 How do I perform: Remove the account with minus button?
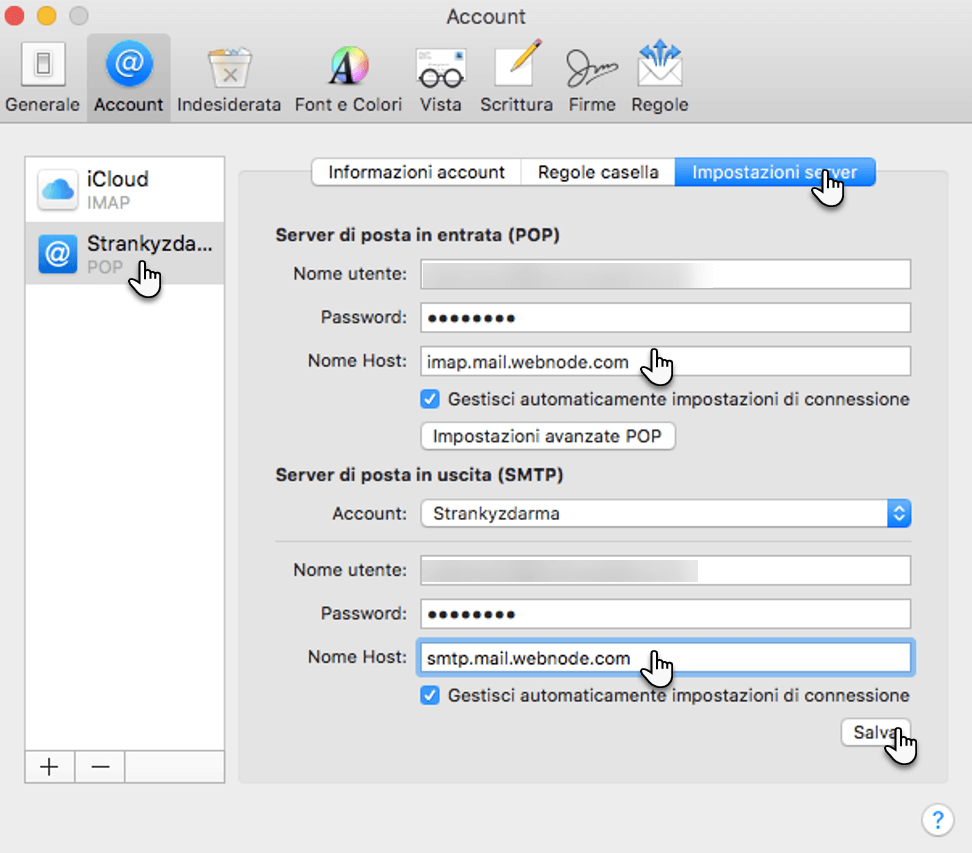point(100,767)
